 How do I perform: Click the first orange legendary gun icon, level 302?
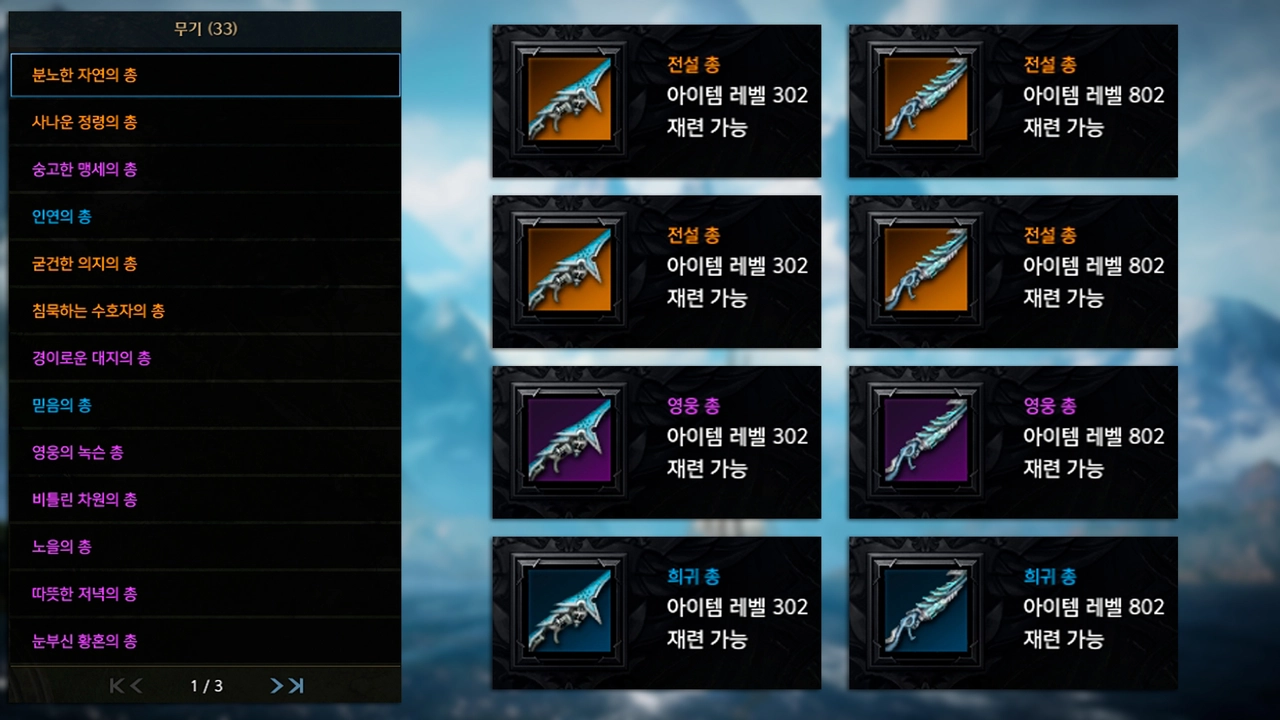(x=569, y=99)
